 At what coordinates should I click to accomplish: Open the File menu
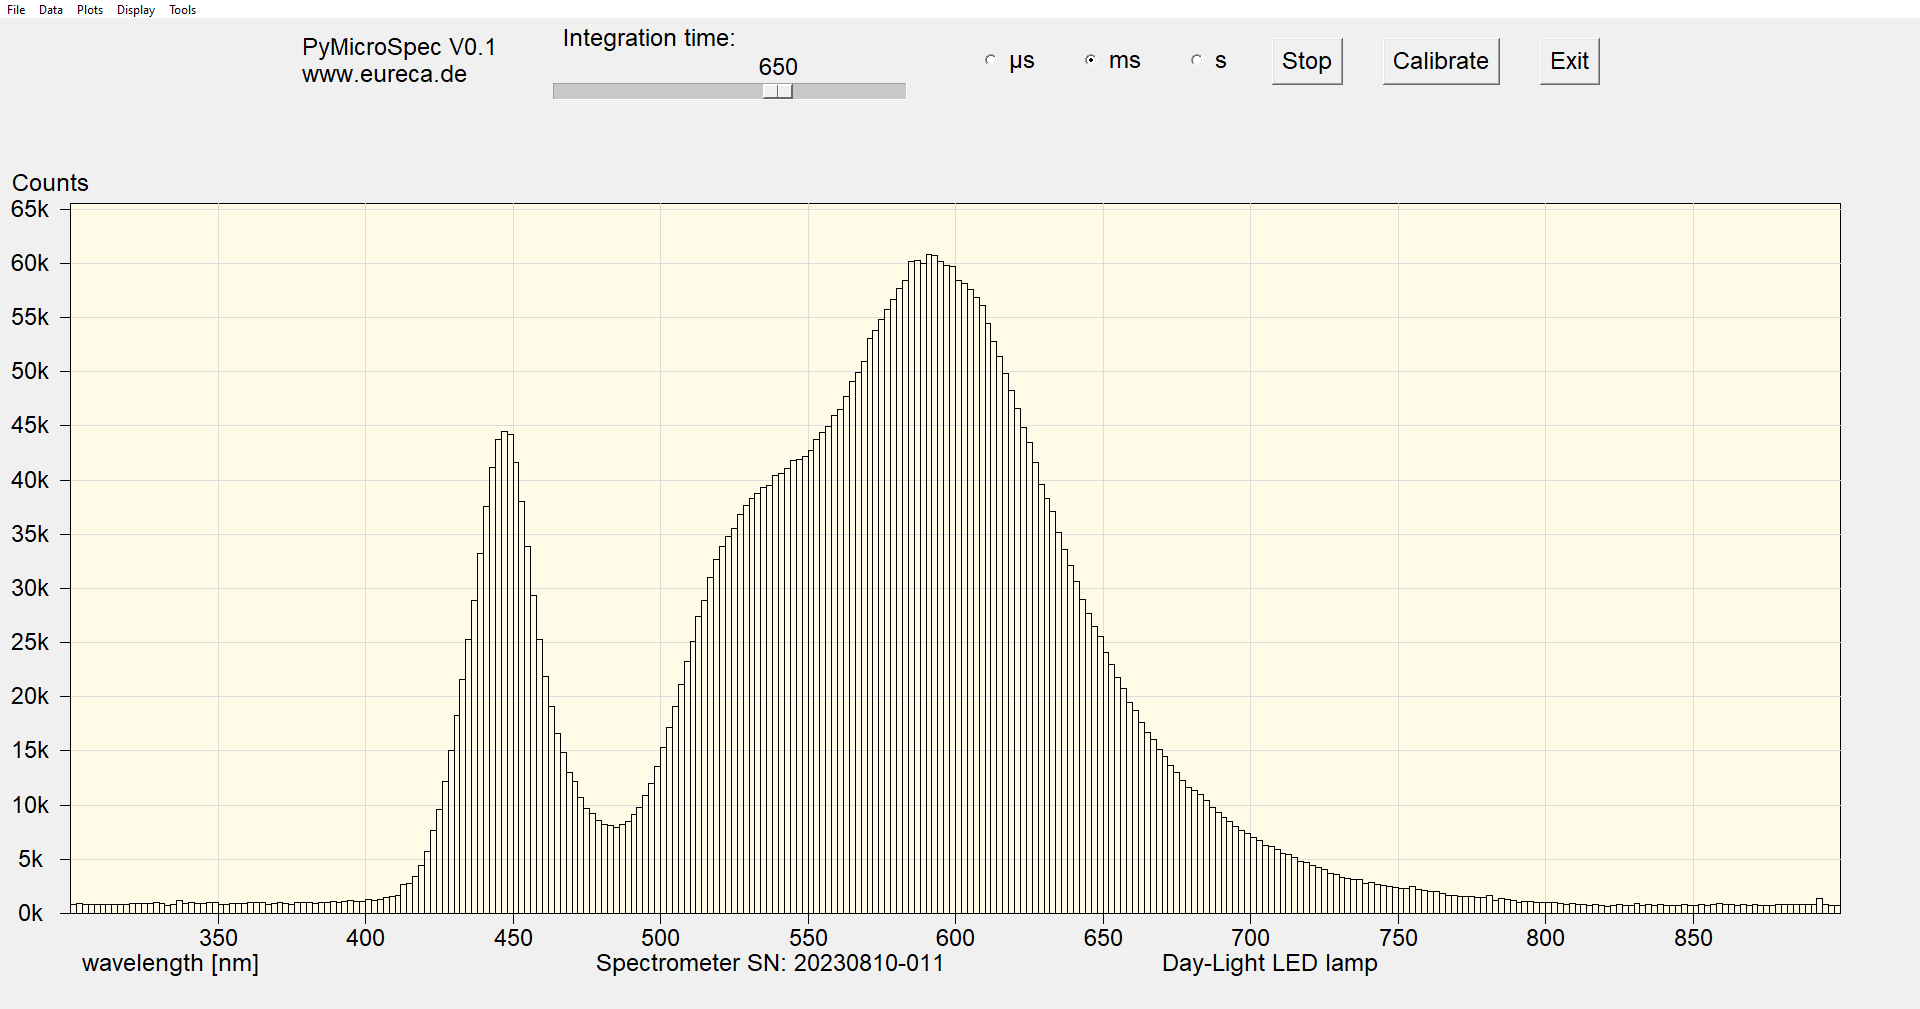pyautogui.click(x=16, y=10)
